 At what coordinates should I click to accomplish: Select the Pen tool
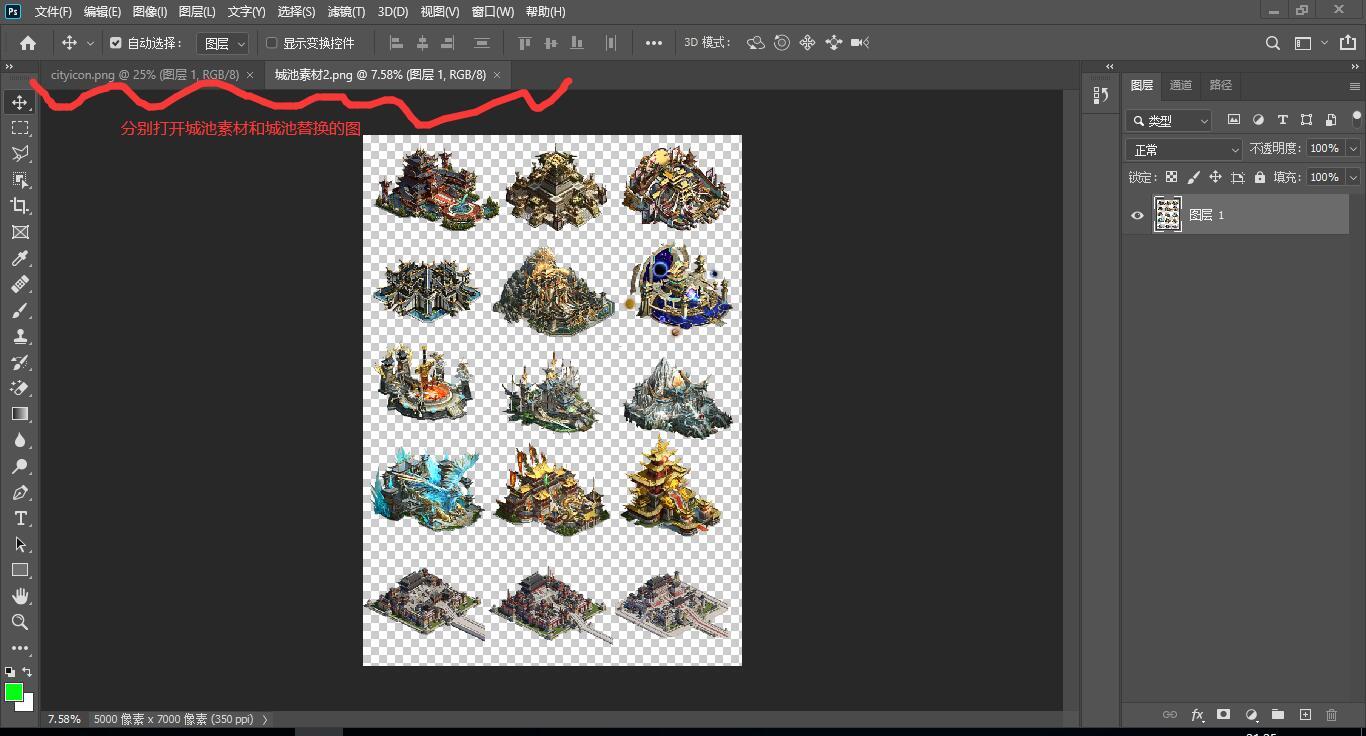coord(20,492)
